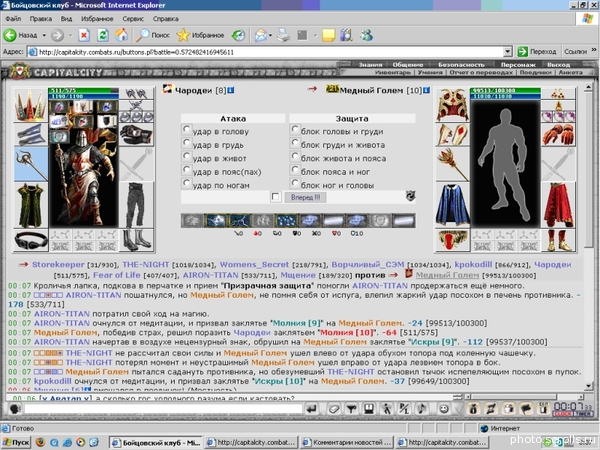Open the smiley emoticon picker icon
Screen dimensions: 600x450
point(444,409)
